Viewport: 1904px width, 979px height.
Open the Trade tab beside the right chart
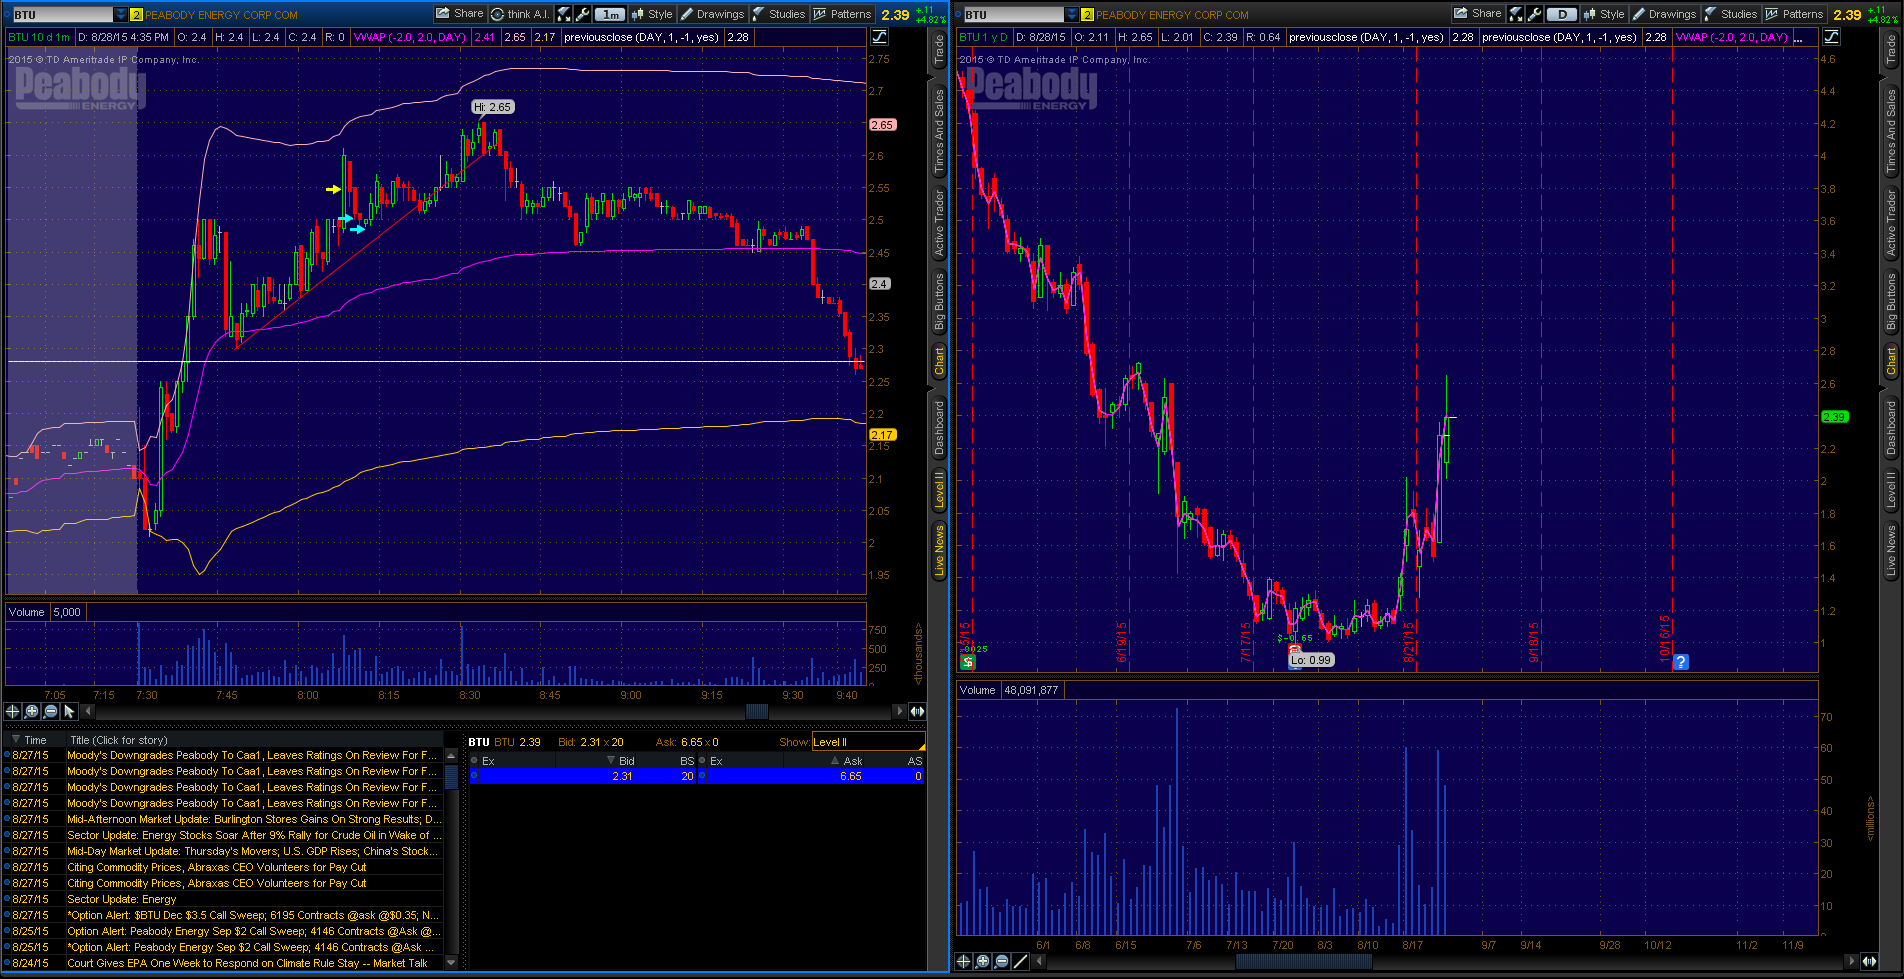(1891, 51)
